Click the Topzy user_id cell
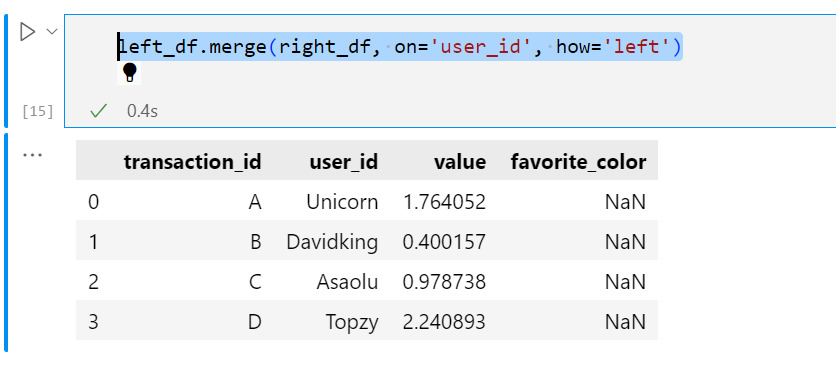This screenshot has height=389, width=836. (x=352, y=322)
